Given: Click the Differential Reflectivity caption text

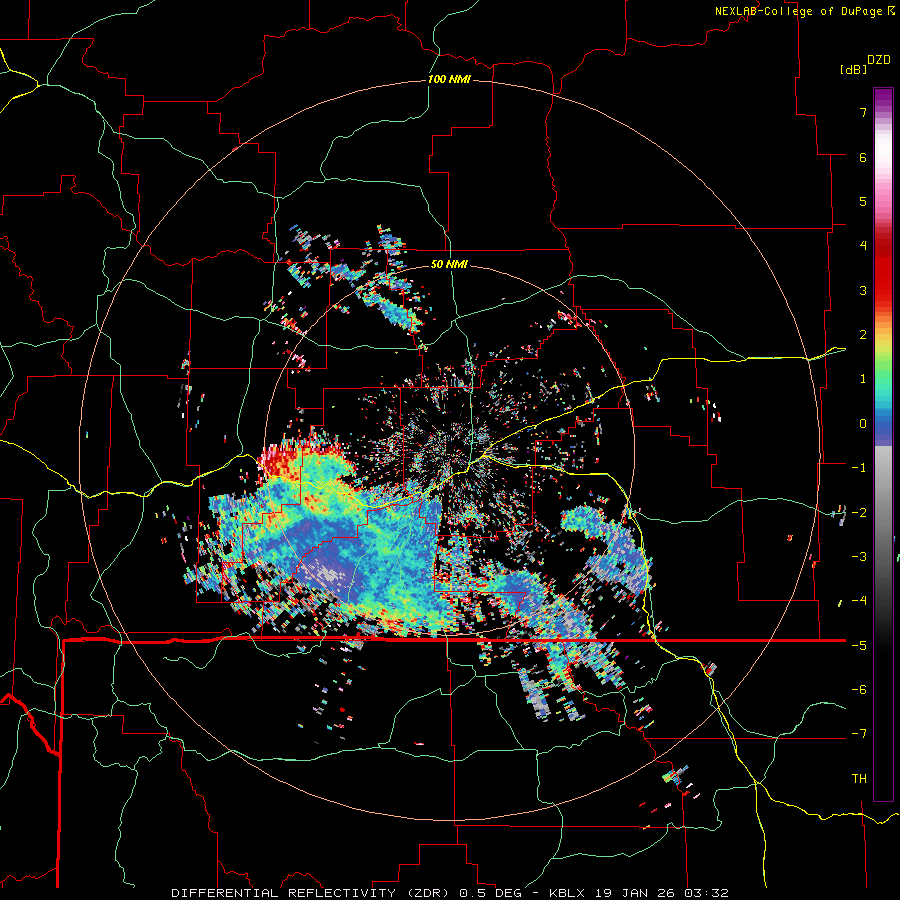Looking at the screenshot, I should pos(449,893).
